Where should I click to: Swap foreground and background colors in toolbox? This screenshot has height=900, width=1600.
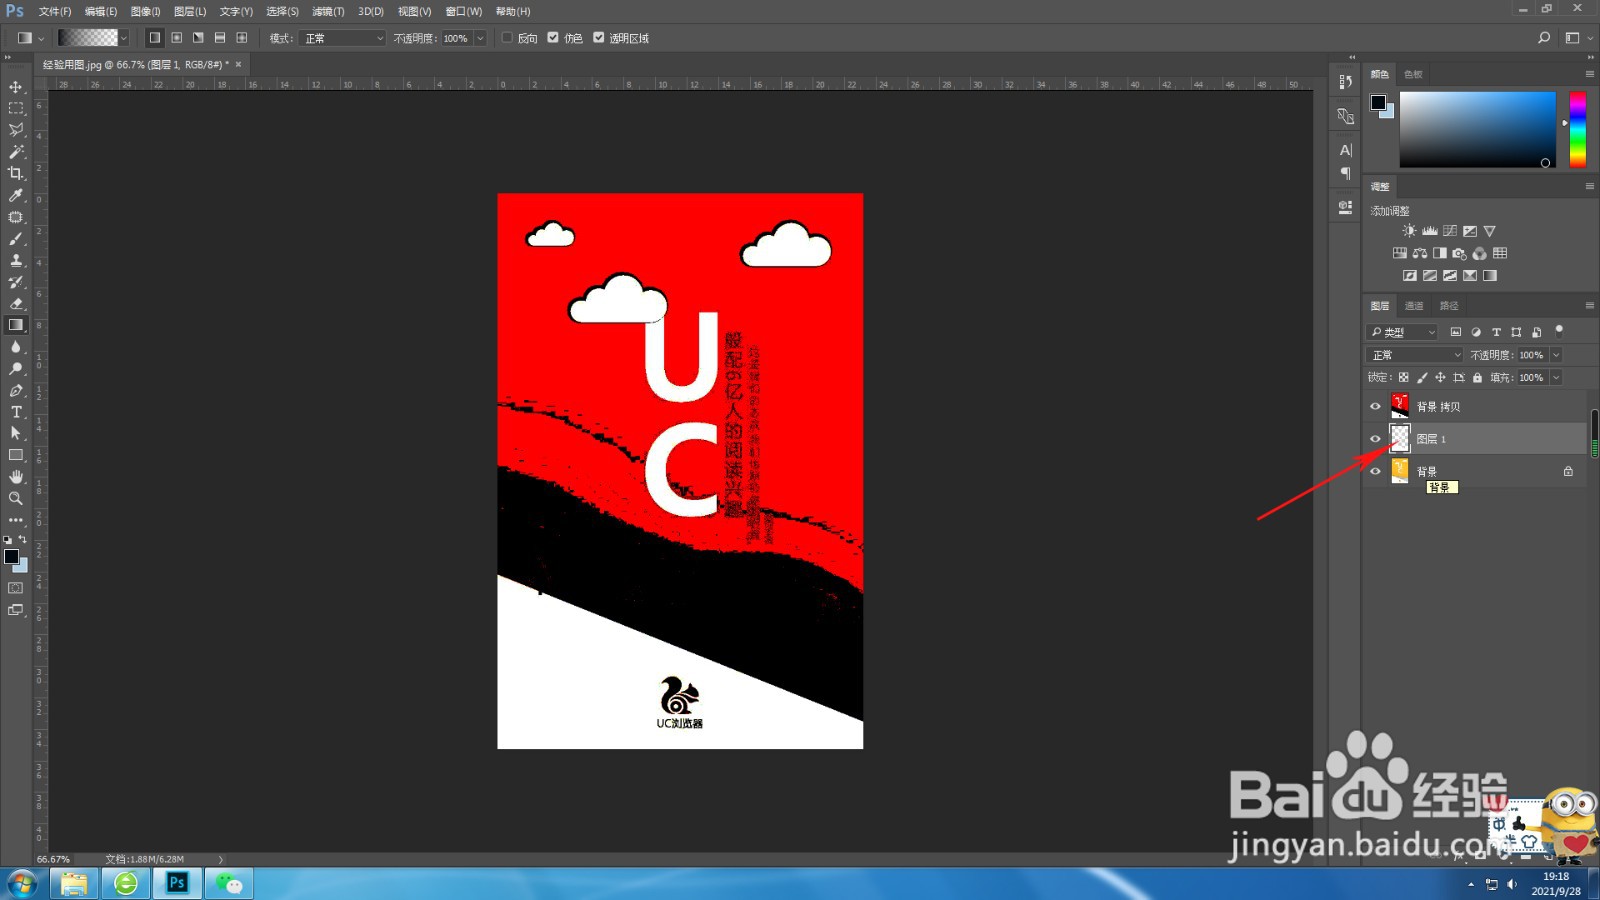point(23,539)
